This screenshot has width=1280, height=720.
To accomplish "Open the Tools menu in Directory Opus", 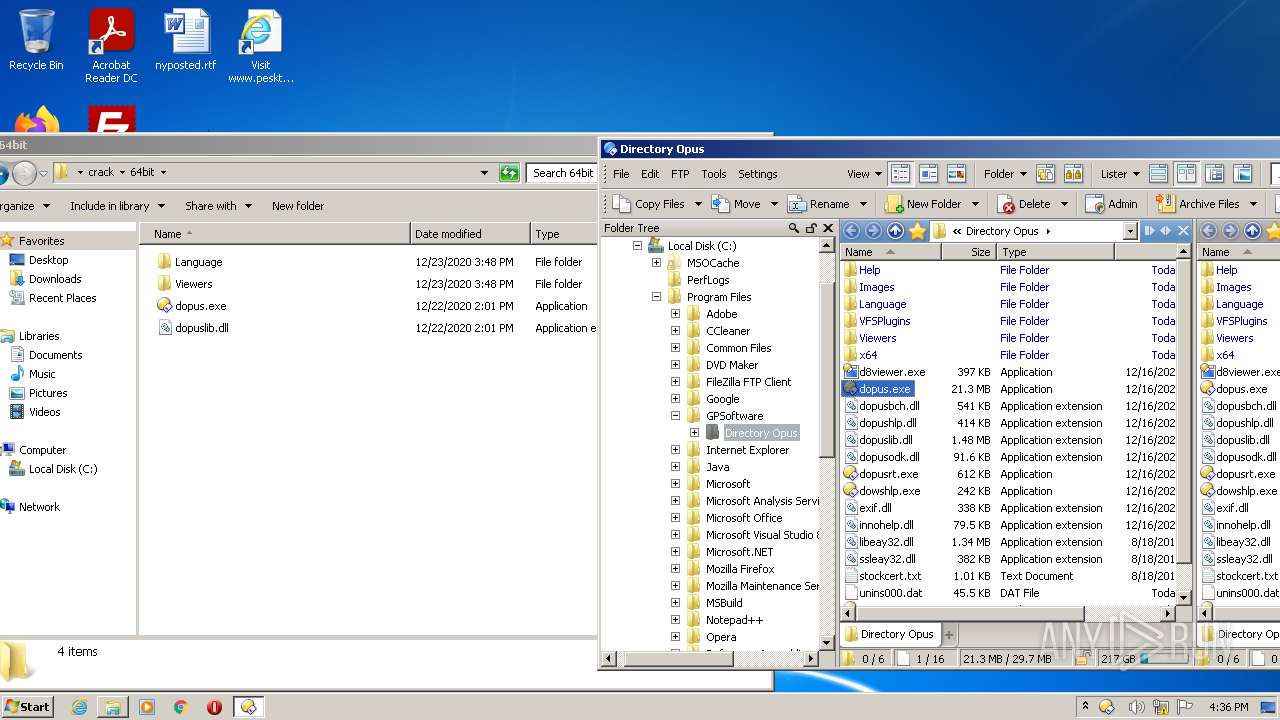I will click(714, 174).
